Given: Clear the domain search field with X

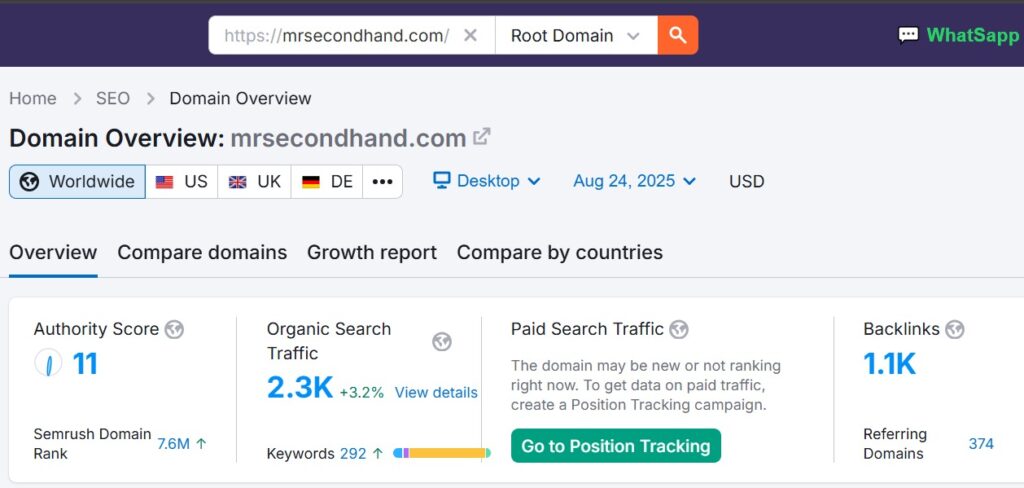Looking at the screenshot, I should click(470, 35).
